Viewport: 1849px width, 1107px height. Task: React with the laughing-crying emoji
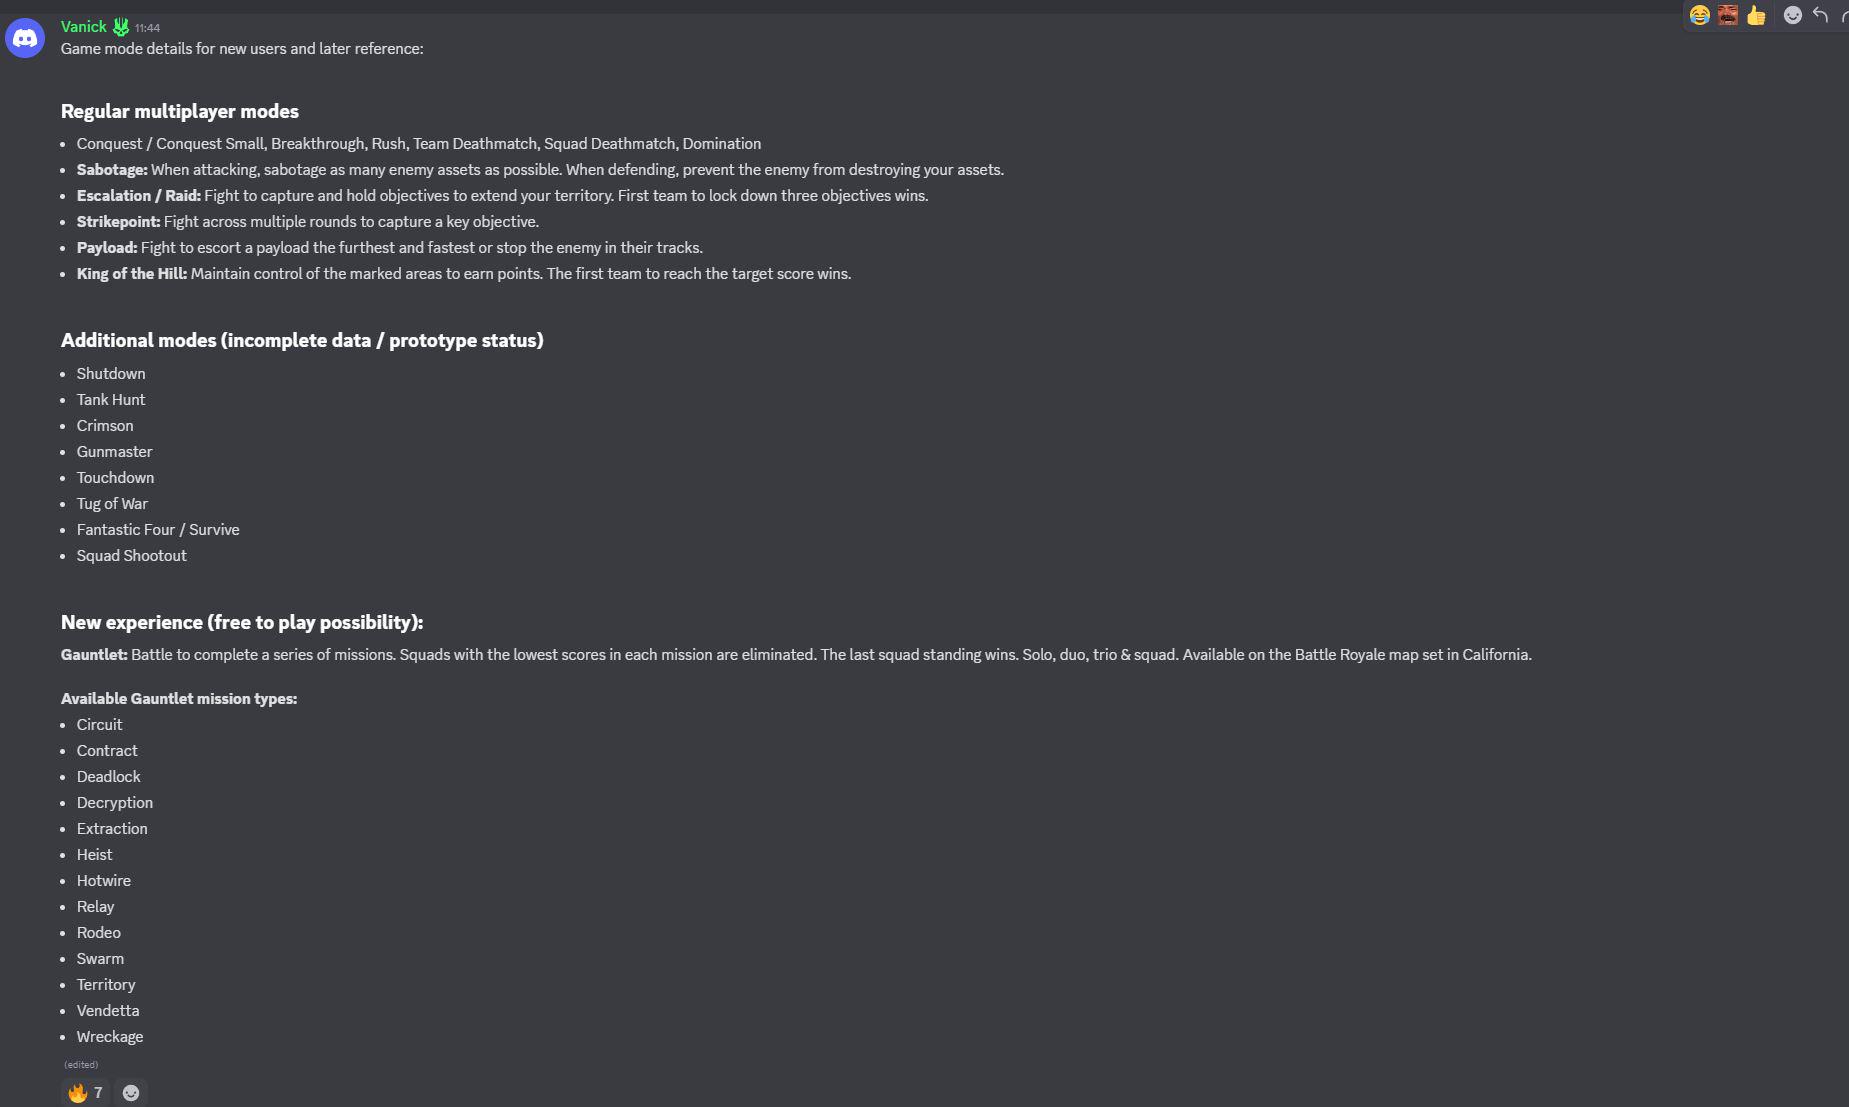pyautogui.click(x=1699, y=15)
